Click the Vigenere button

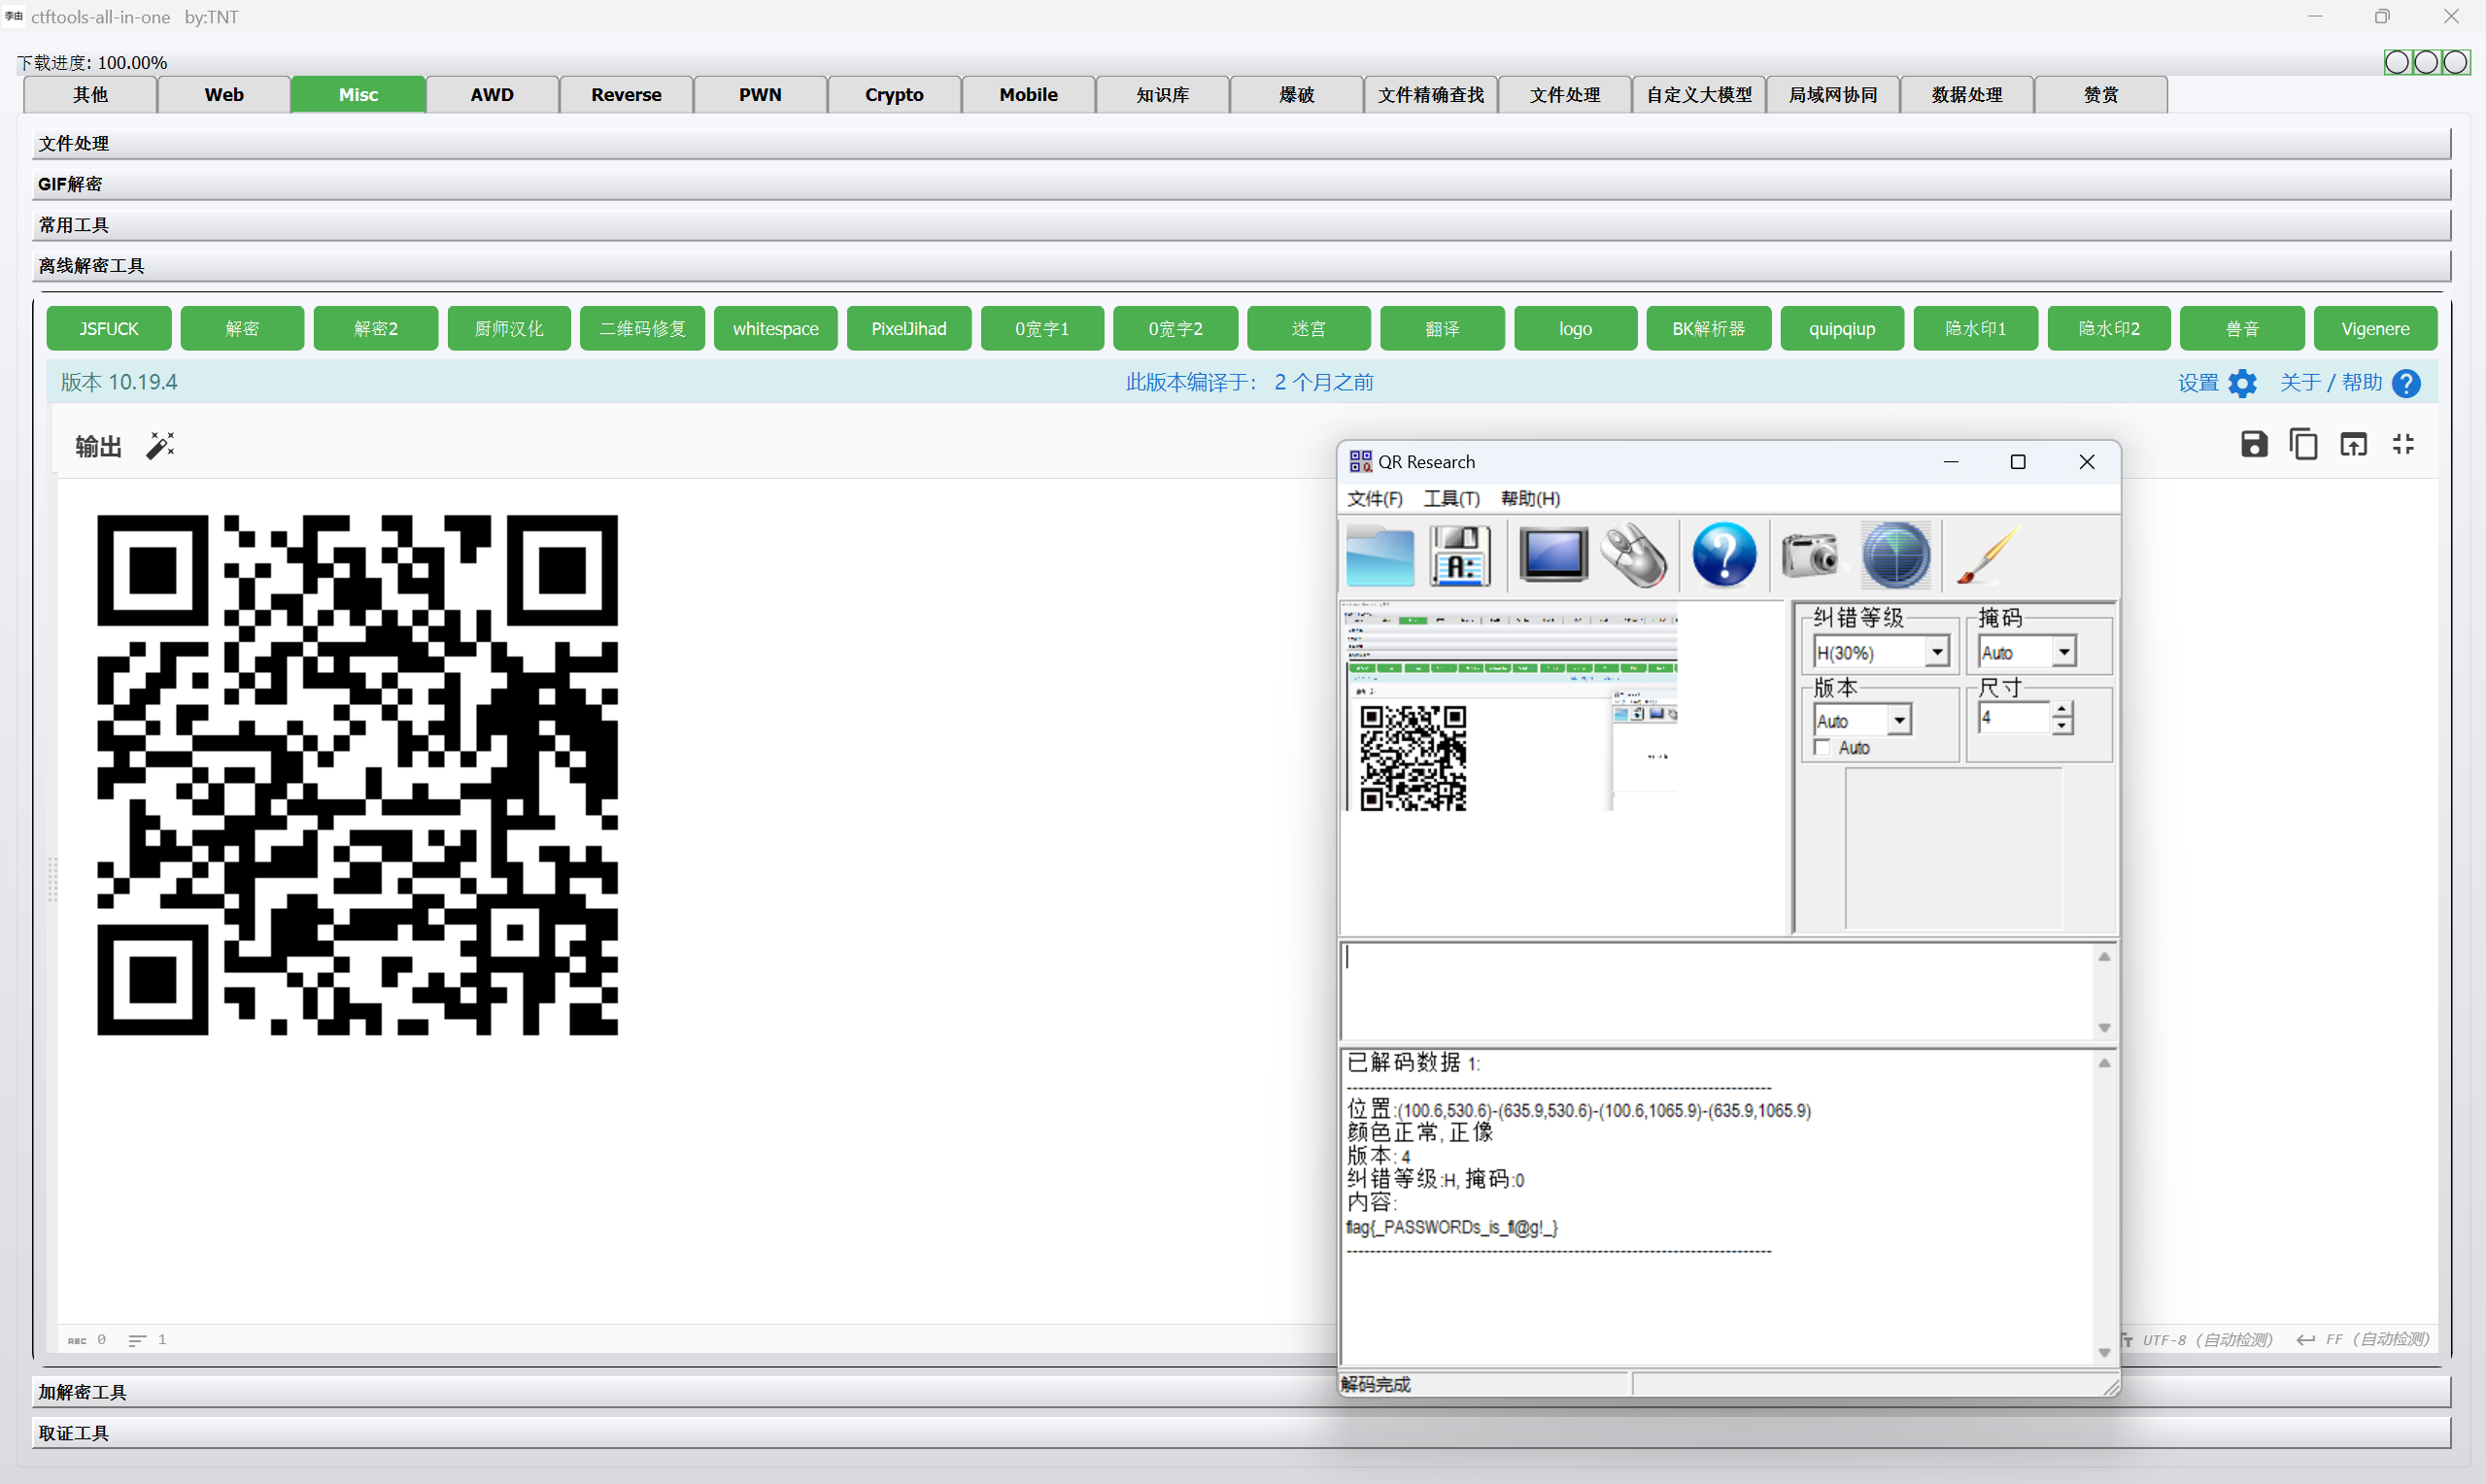coord(2375,328)
